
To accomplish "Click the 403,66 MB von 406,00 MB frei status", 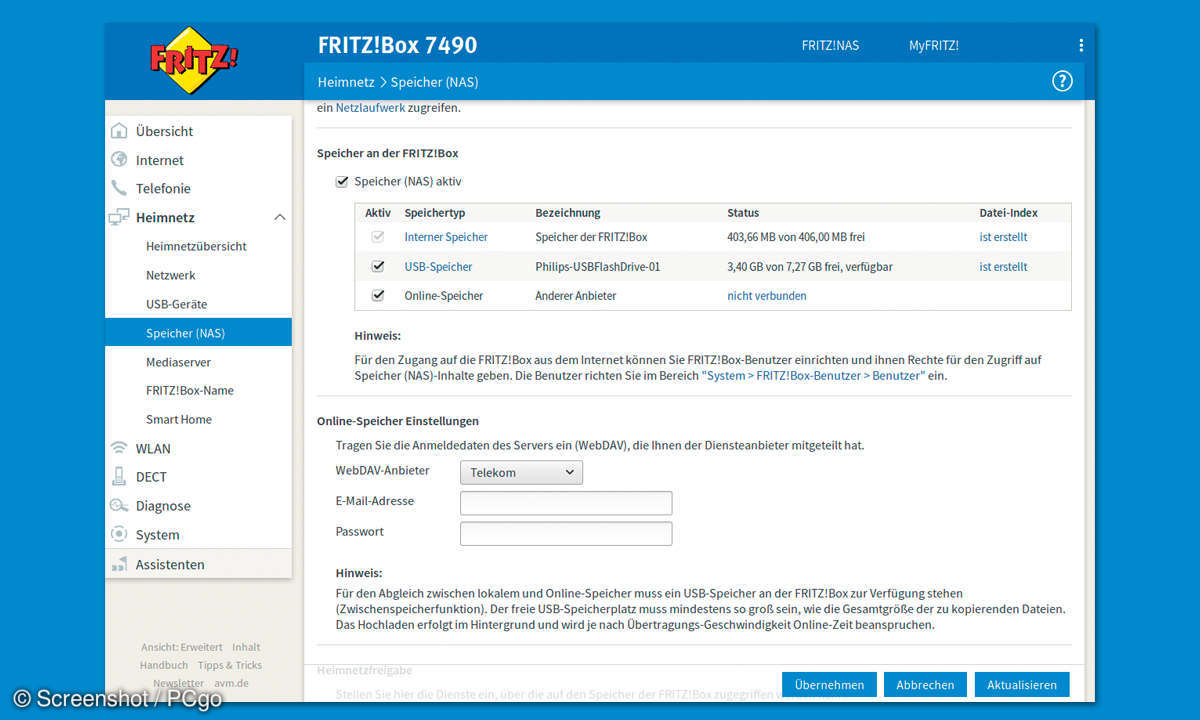I will tap(796, 237).
